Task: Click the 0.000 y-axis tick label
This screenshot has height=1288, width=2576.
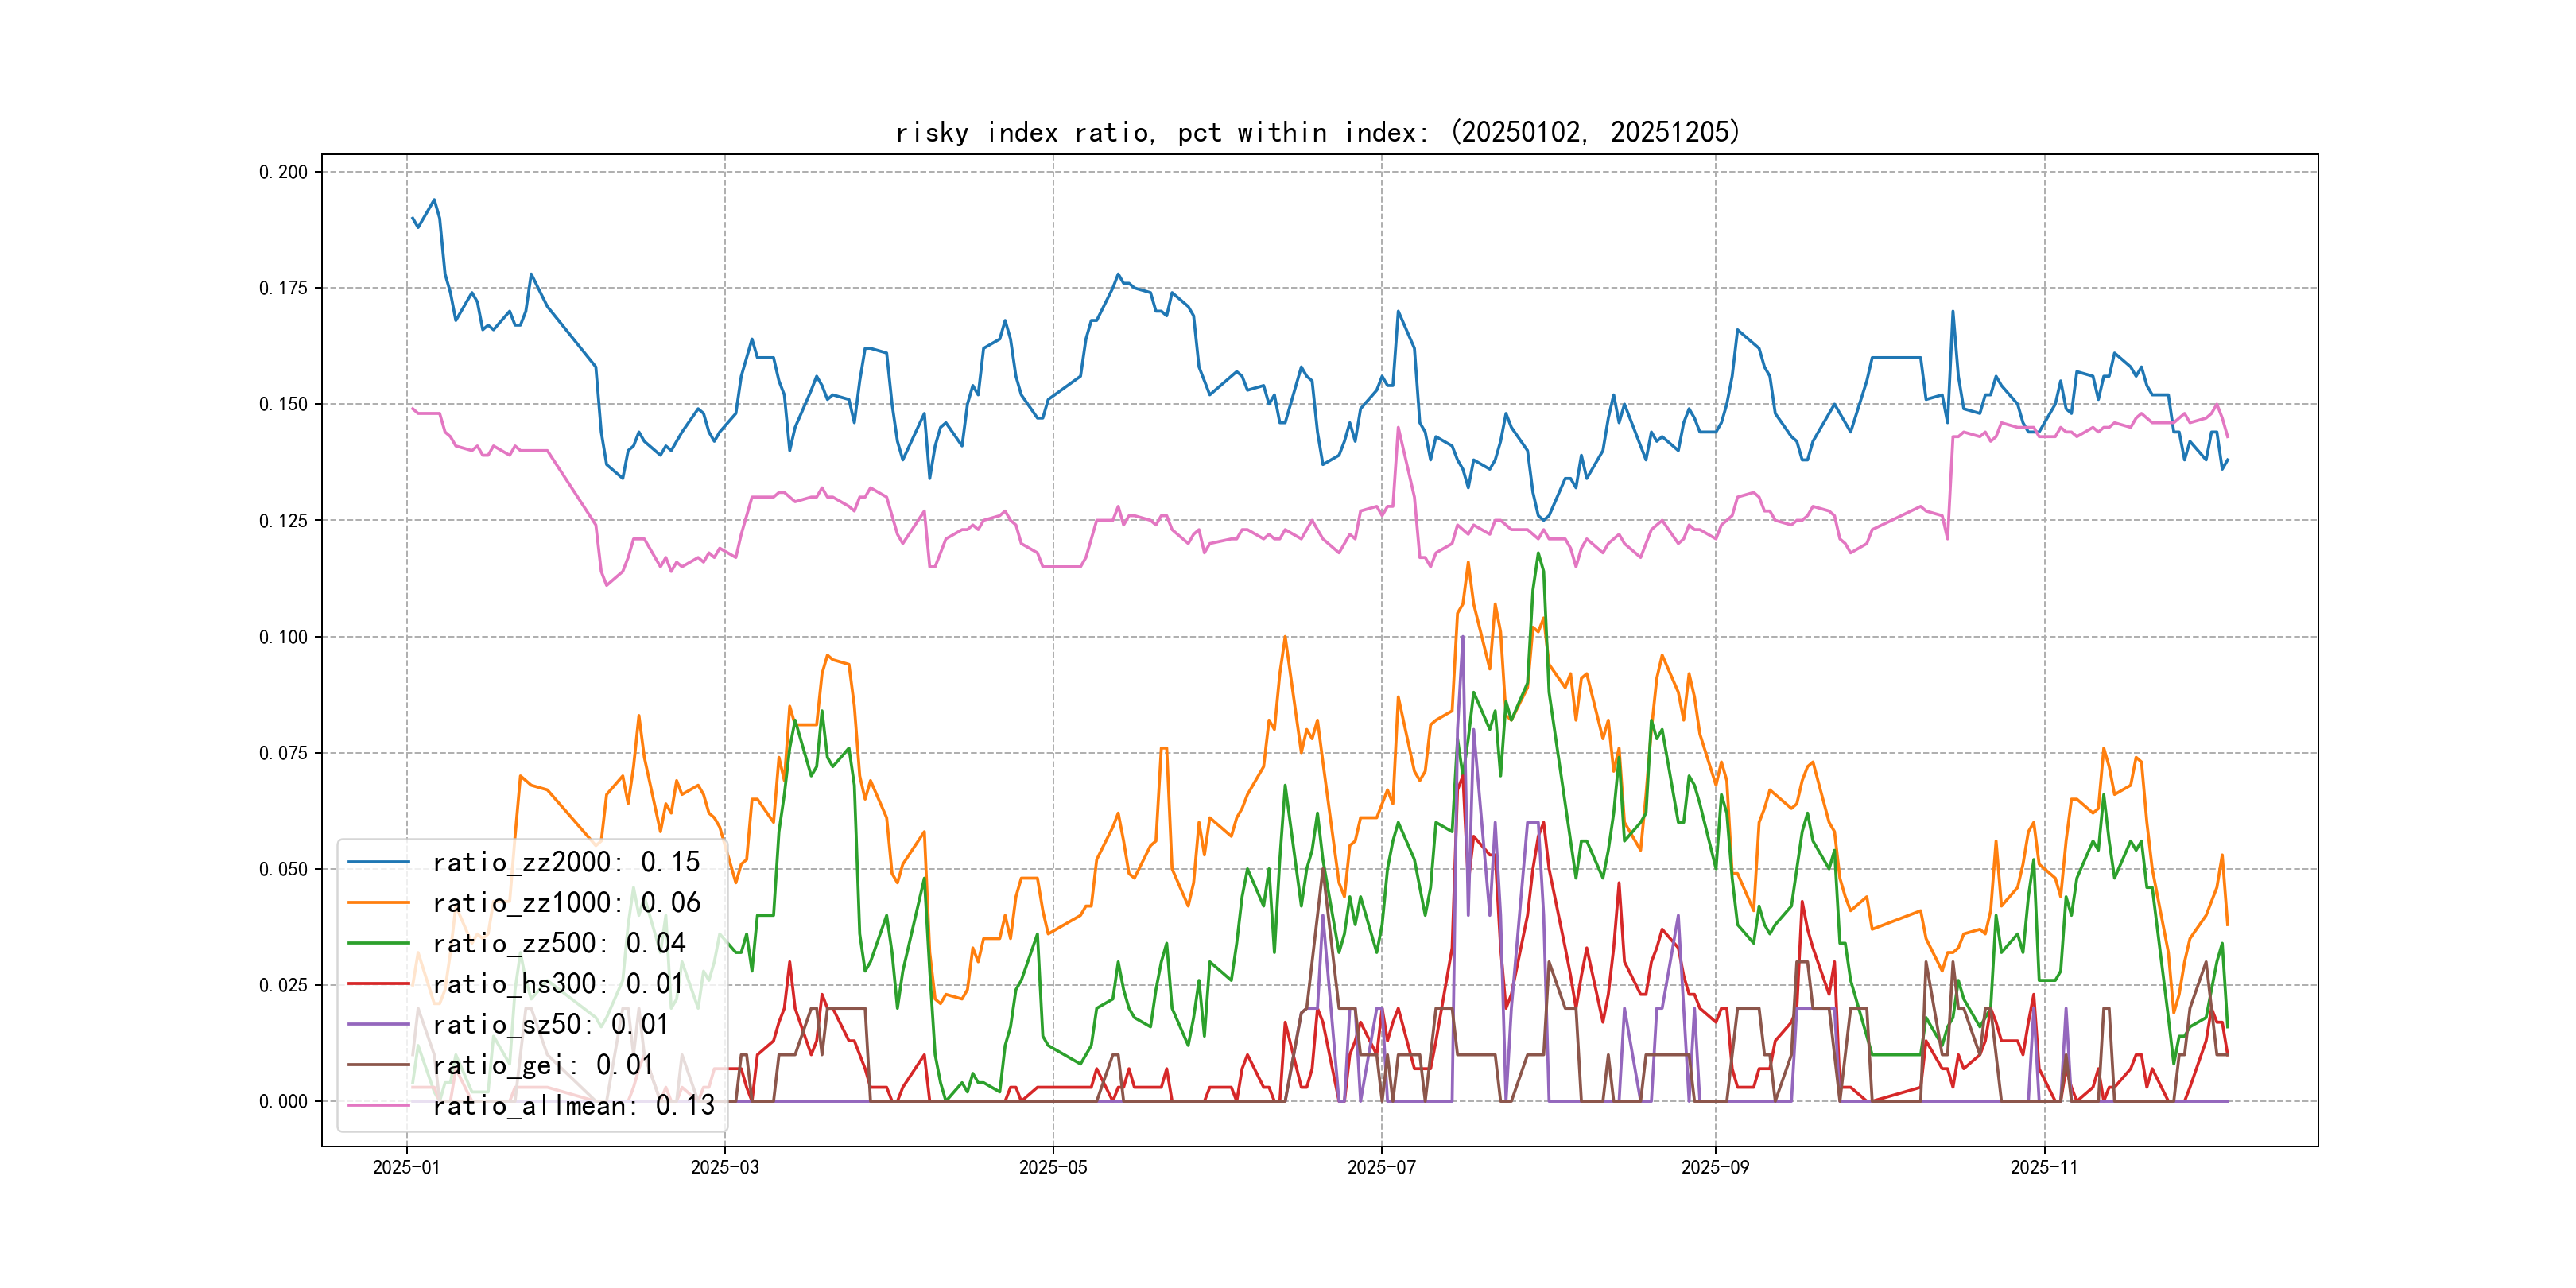Action: pos(283,1101)
